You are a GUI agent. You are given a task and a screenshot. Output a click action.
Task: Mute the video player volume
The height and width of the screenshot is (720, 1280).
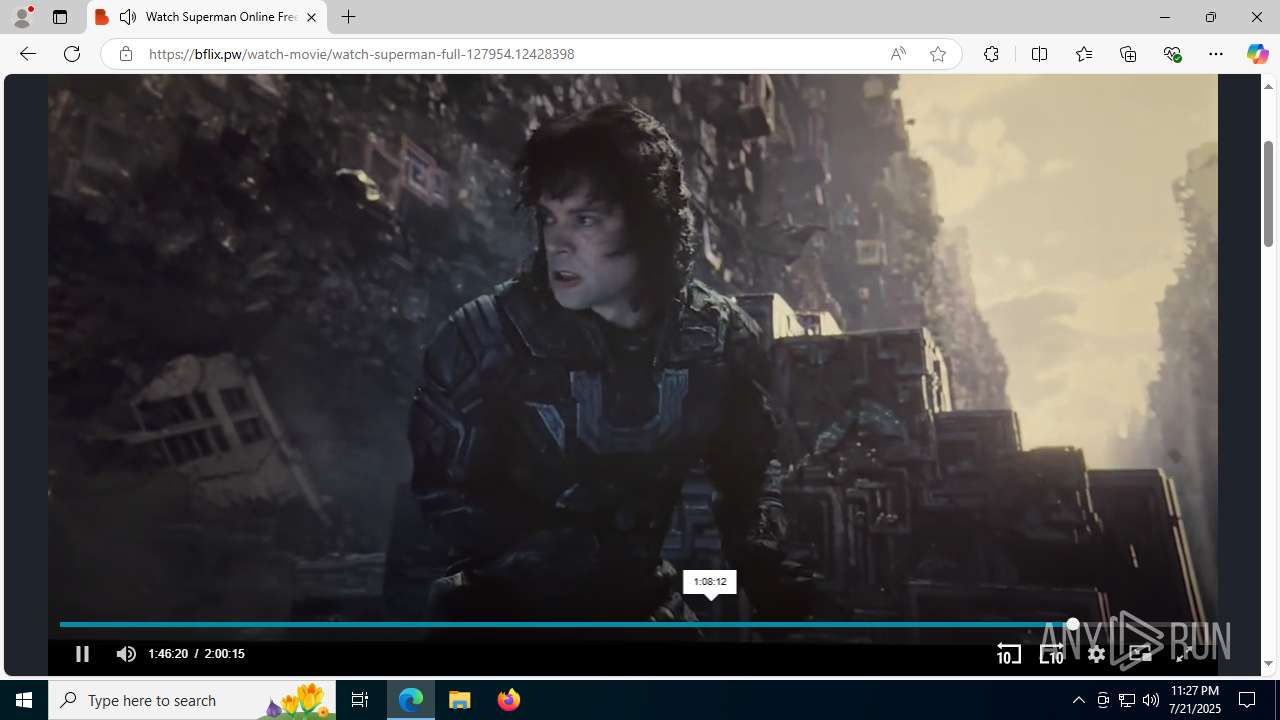[126, 654]
